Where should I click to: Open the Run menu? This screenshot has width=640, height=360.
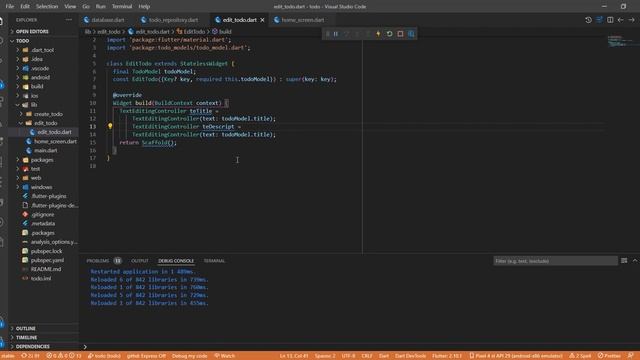pyautogui.click(x=100, y=7)
